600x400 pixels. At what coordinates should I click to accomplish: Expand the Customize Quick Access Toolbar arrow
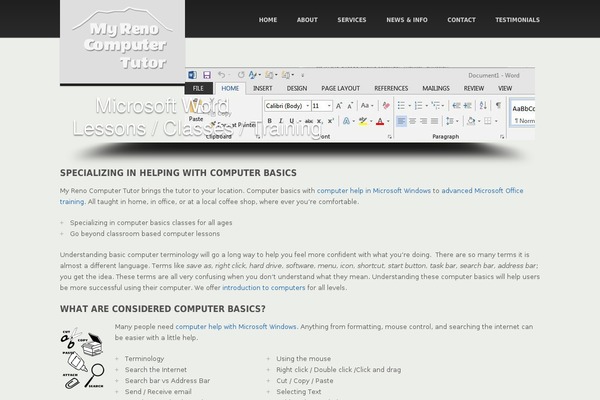pyautogui.click(x=302, y=75)
